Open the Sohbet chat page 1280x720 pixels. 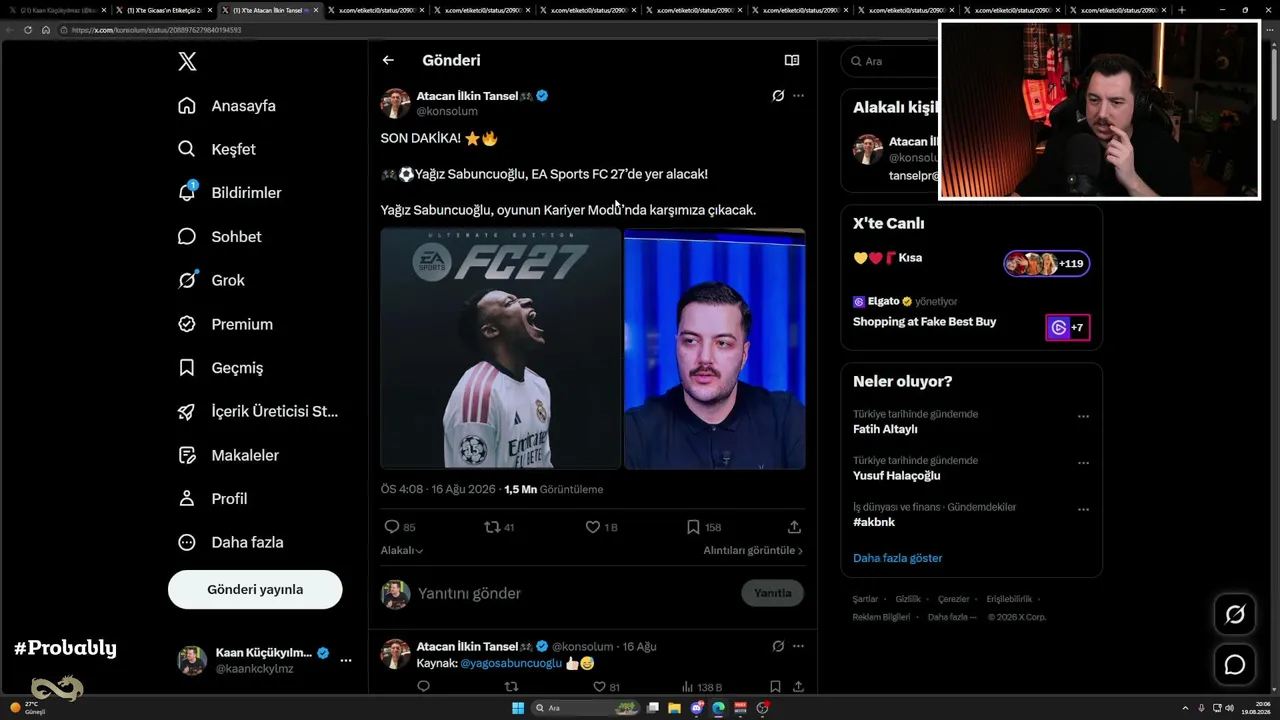point(220,237)
